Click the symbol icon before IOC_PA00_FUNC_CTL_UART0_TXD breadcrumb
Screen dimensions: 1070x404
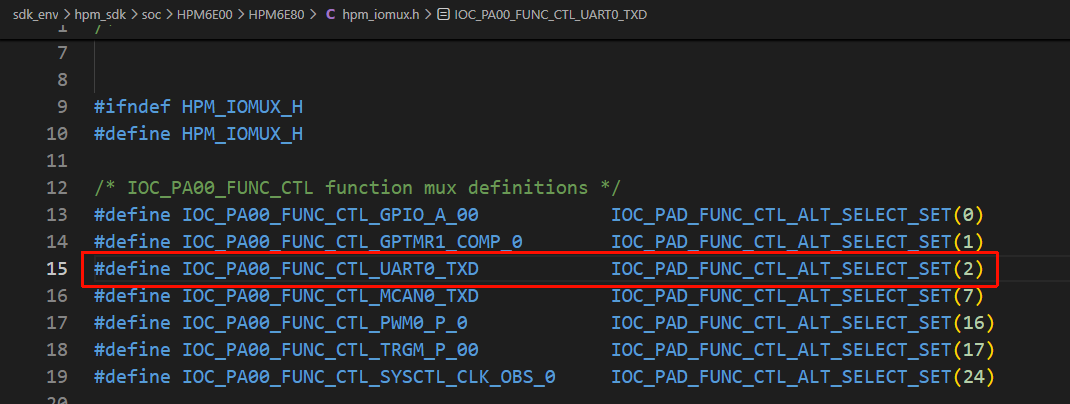coord(442,14)
